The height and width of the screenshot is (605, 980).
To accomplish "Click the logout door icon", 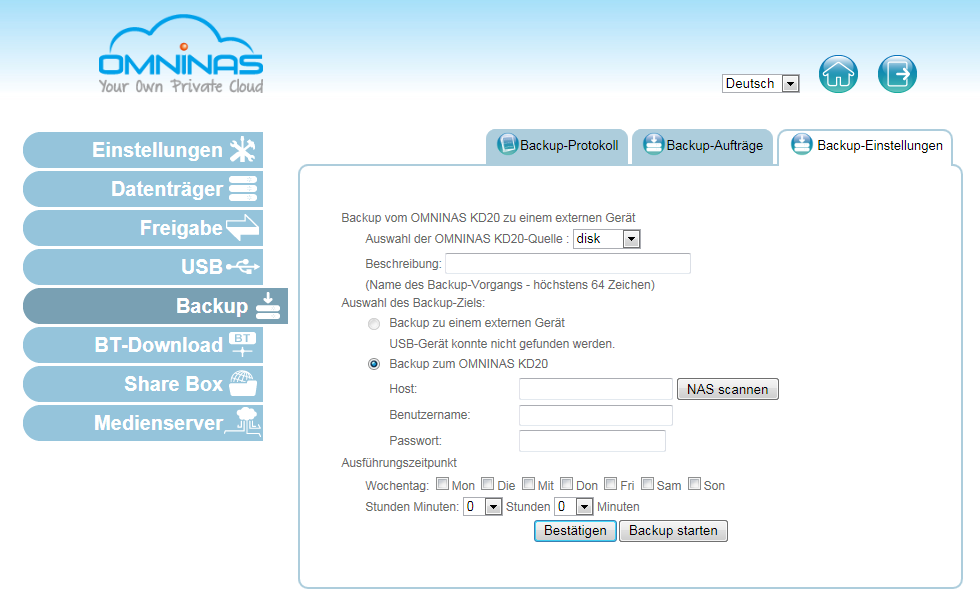I will click(x=897, y=74).
